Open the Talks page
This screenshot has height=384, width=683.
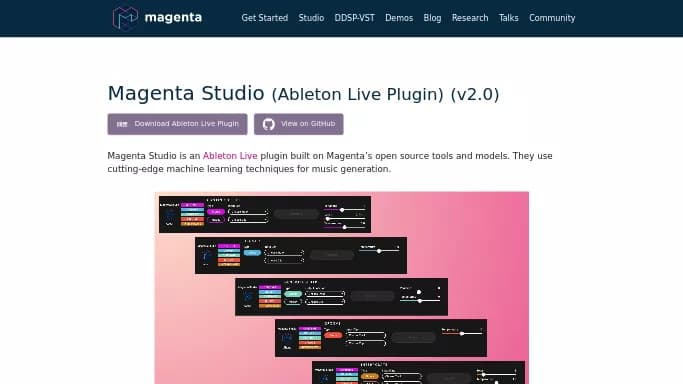tap(508, 18)
